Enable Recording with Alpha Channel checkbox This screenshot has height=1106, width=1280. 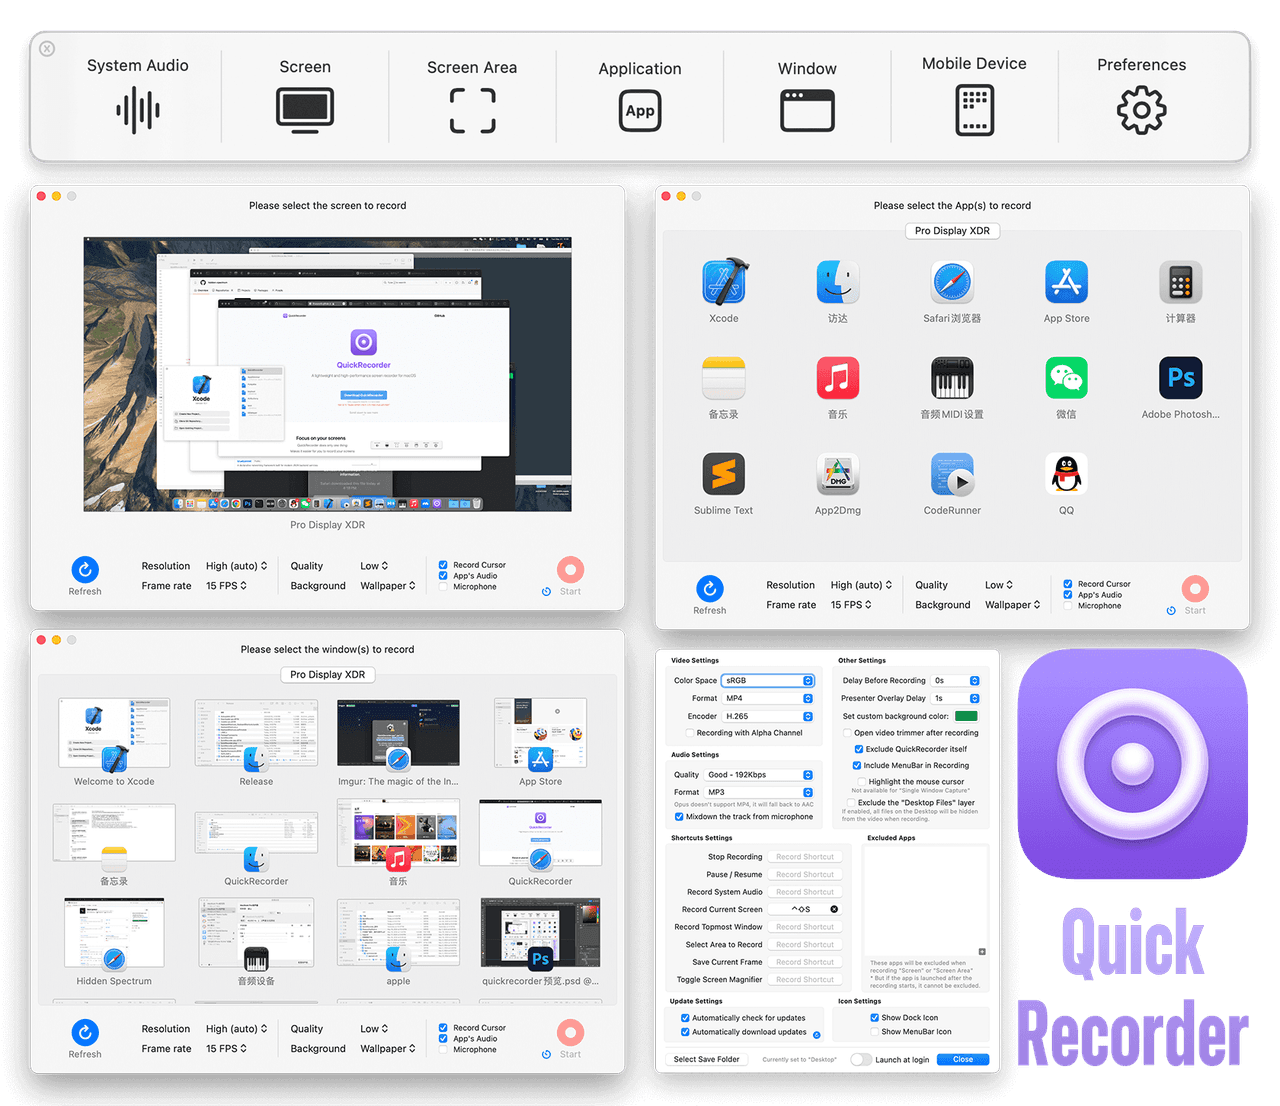(x=689, y=733)
